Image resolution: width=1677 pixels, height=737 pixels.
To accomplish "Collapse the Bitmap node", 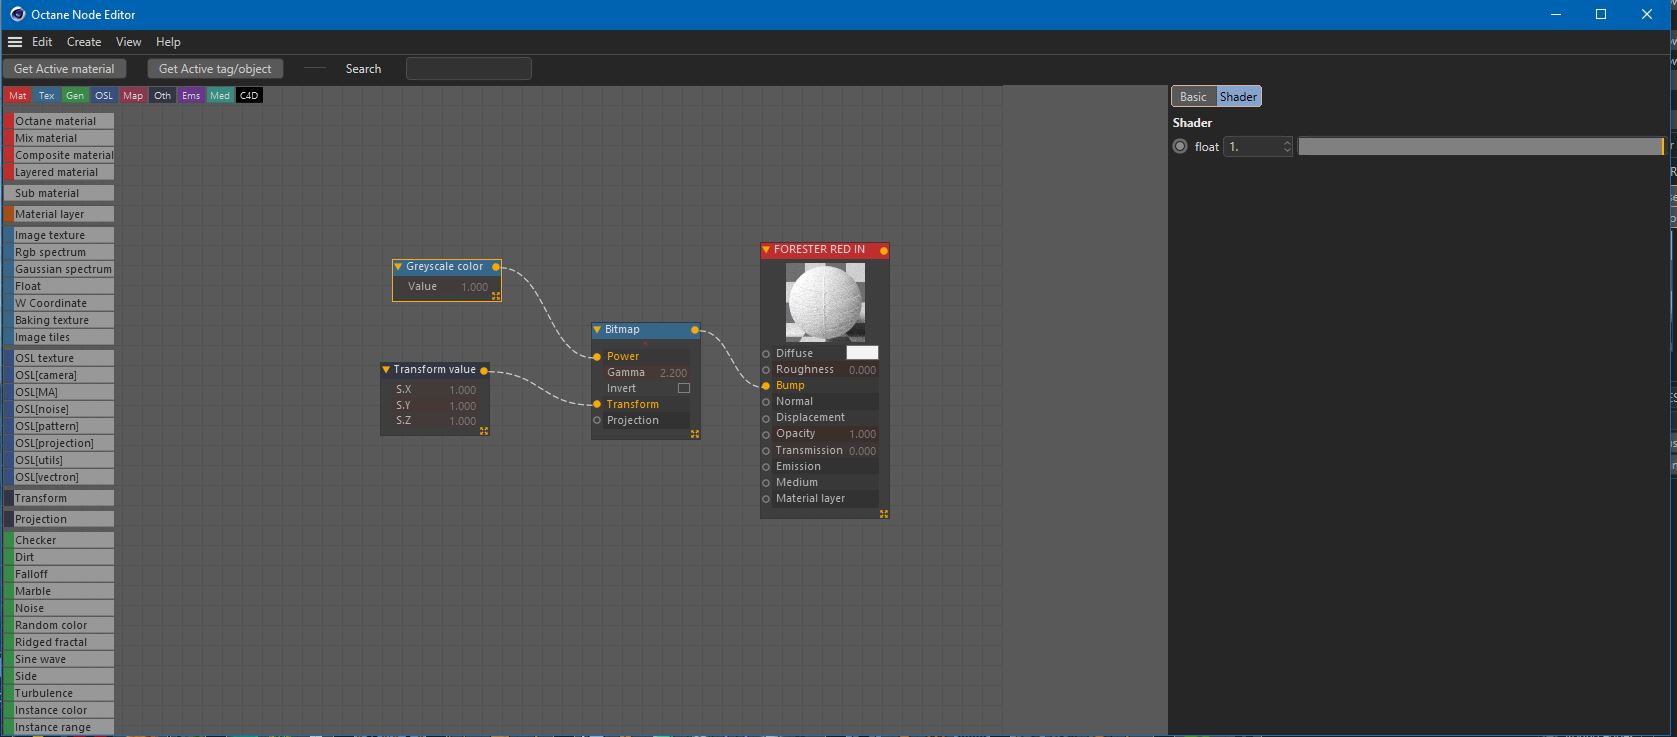I will (597, 330).
